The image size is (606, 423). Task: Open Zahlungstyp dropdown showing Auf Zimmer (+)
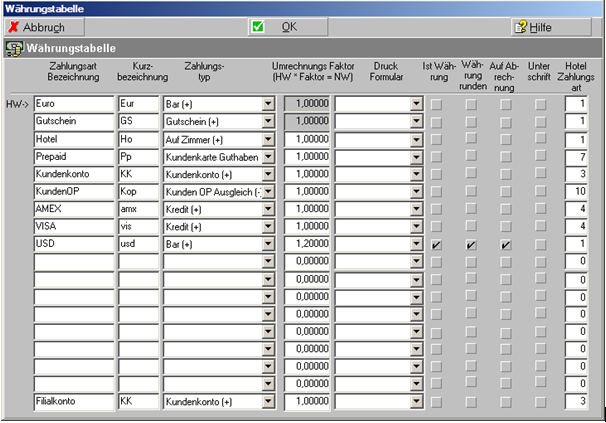pos(268,139)
